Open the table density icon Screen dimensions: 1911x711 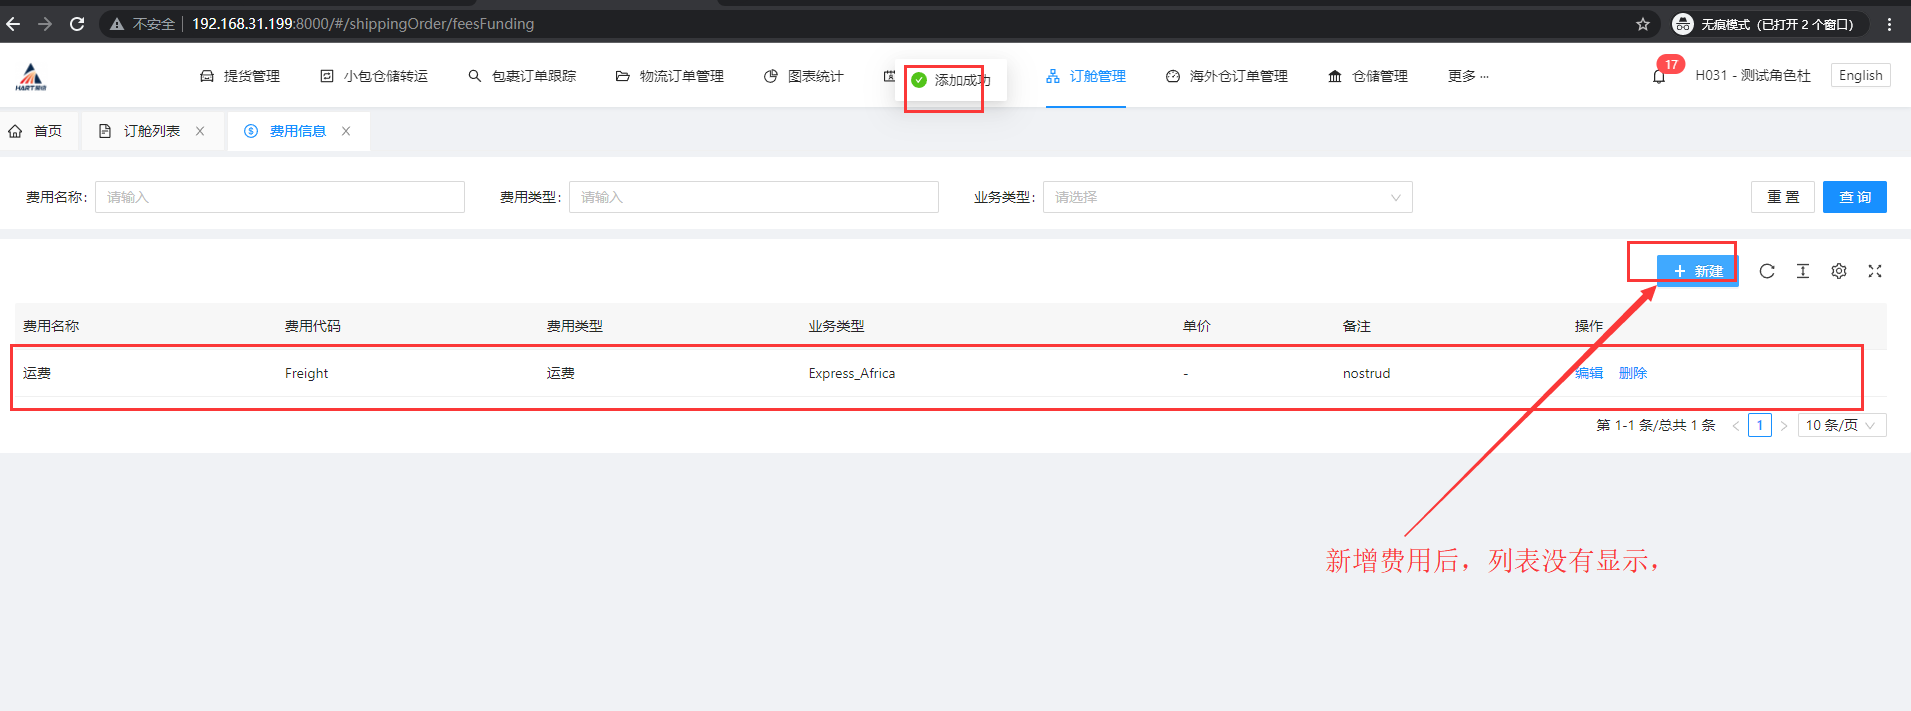point(1803,271)
